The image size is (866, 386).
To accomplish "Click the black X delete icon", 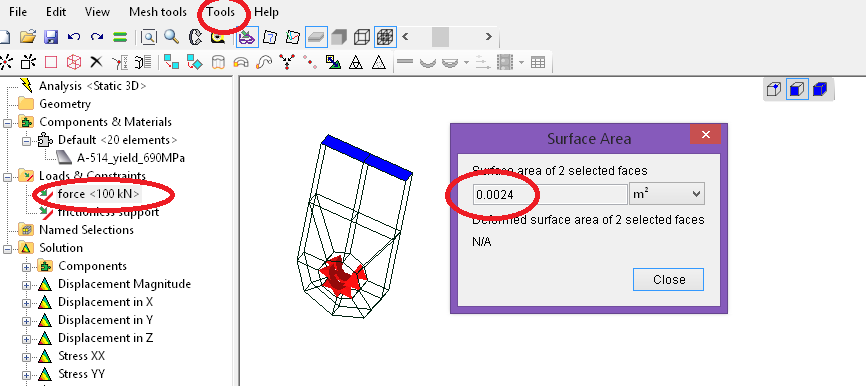I will (x=96, y=61).
